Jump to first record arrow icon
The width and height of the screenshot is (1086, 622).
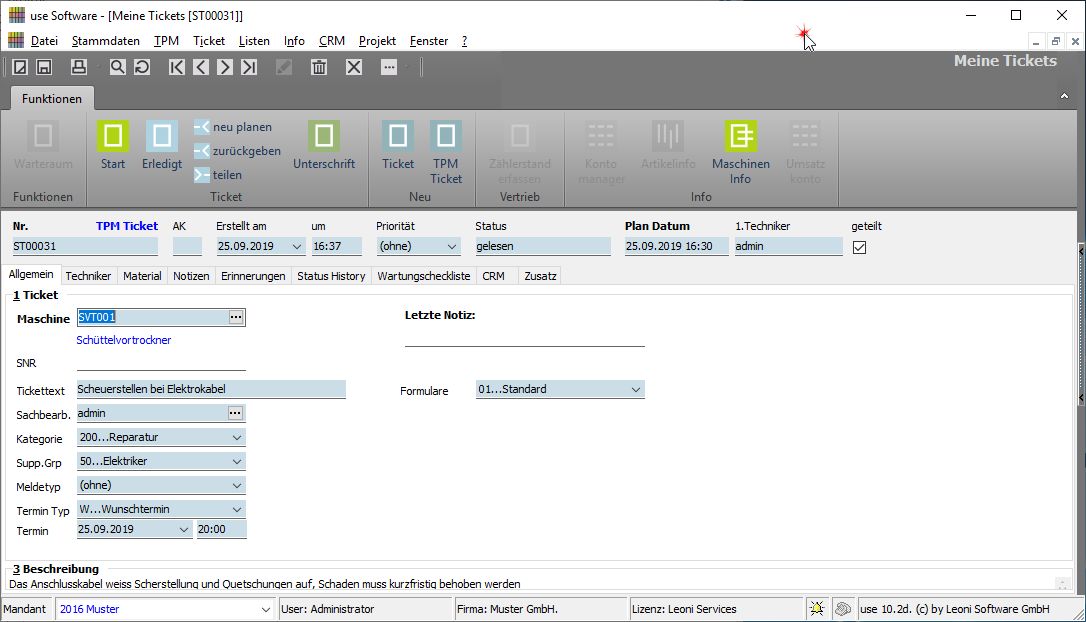[177, 67]
